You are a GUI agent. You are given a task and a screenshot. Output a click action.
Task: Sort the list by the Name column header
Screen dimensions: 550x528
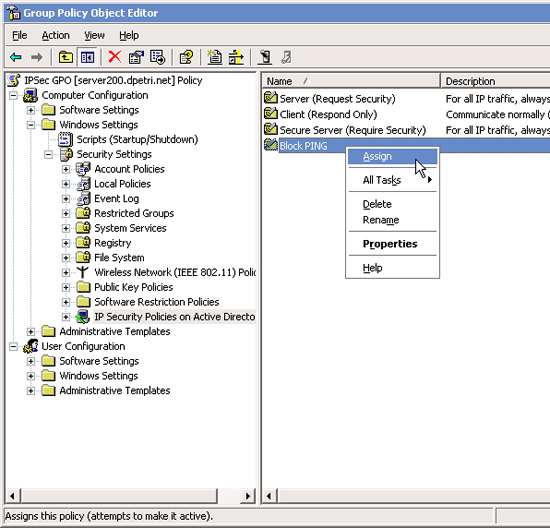coord(351,81)
